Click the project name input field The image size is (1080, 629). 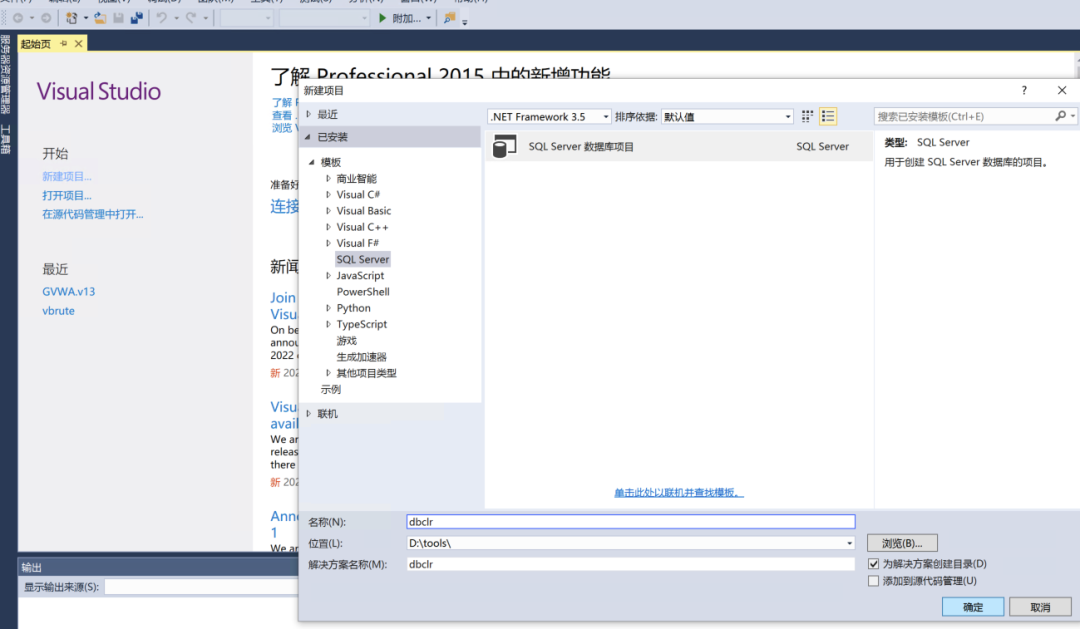click(631, 522)
